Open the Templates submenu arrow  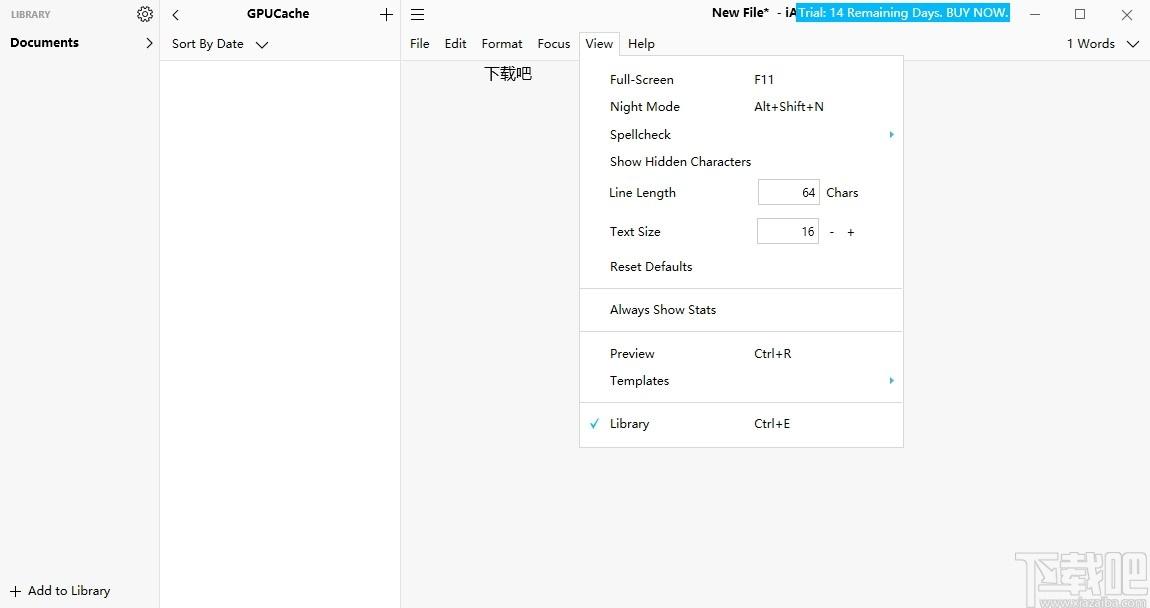pos(891,381)
